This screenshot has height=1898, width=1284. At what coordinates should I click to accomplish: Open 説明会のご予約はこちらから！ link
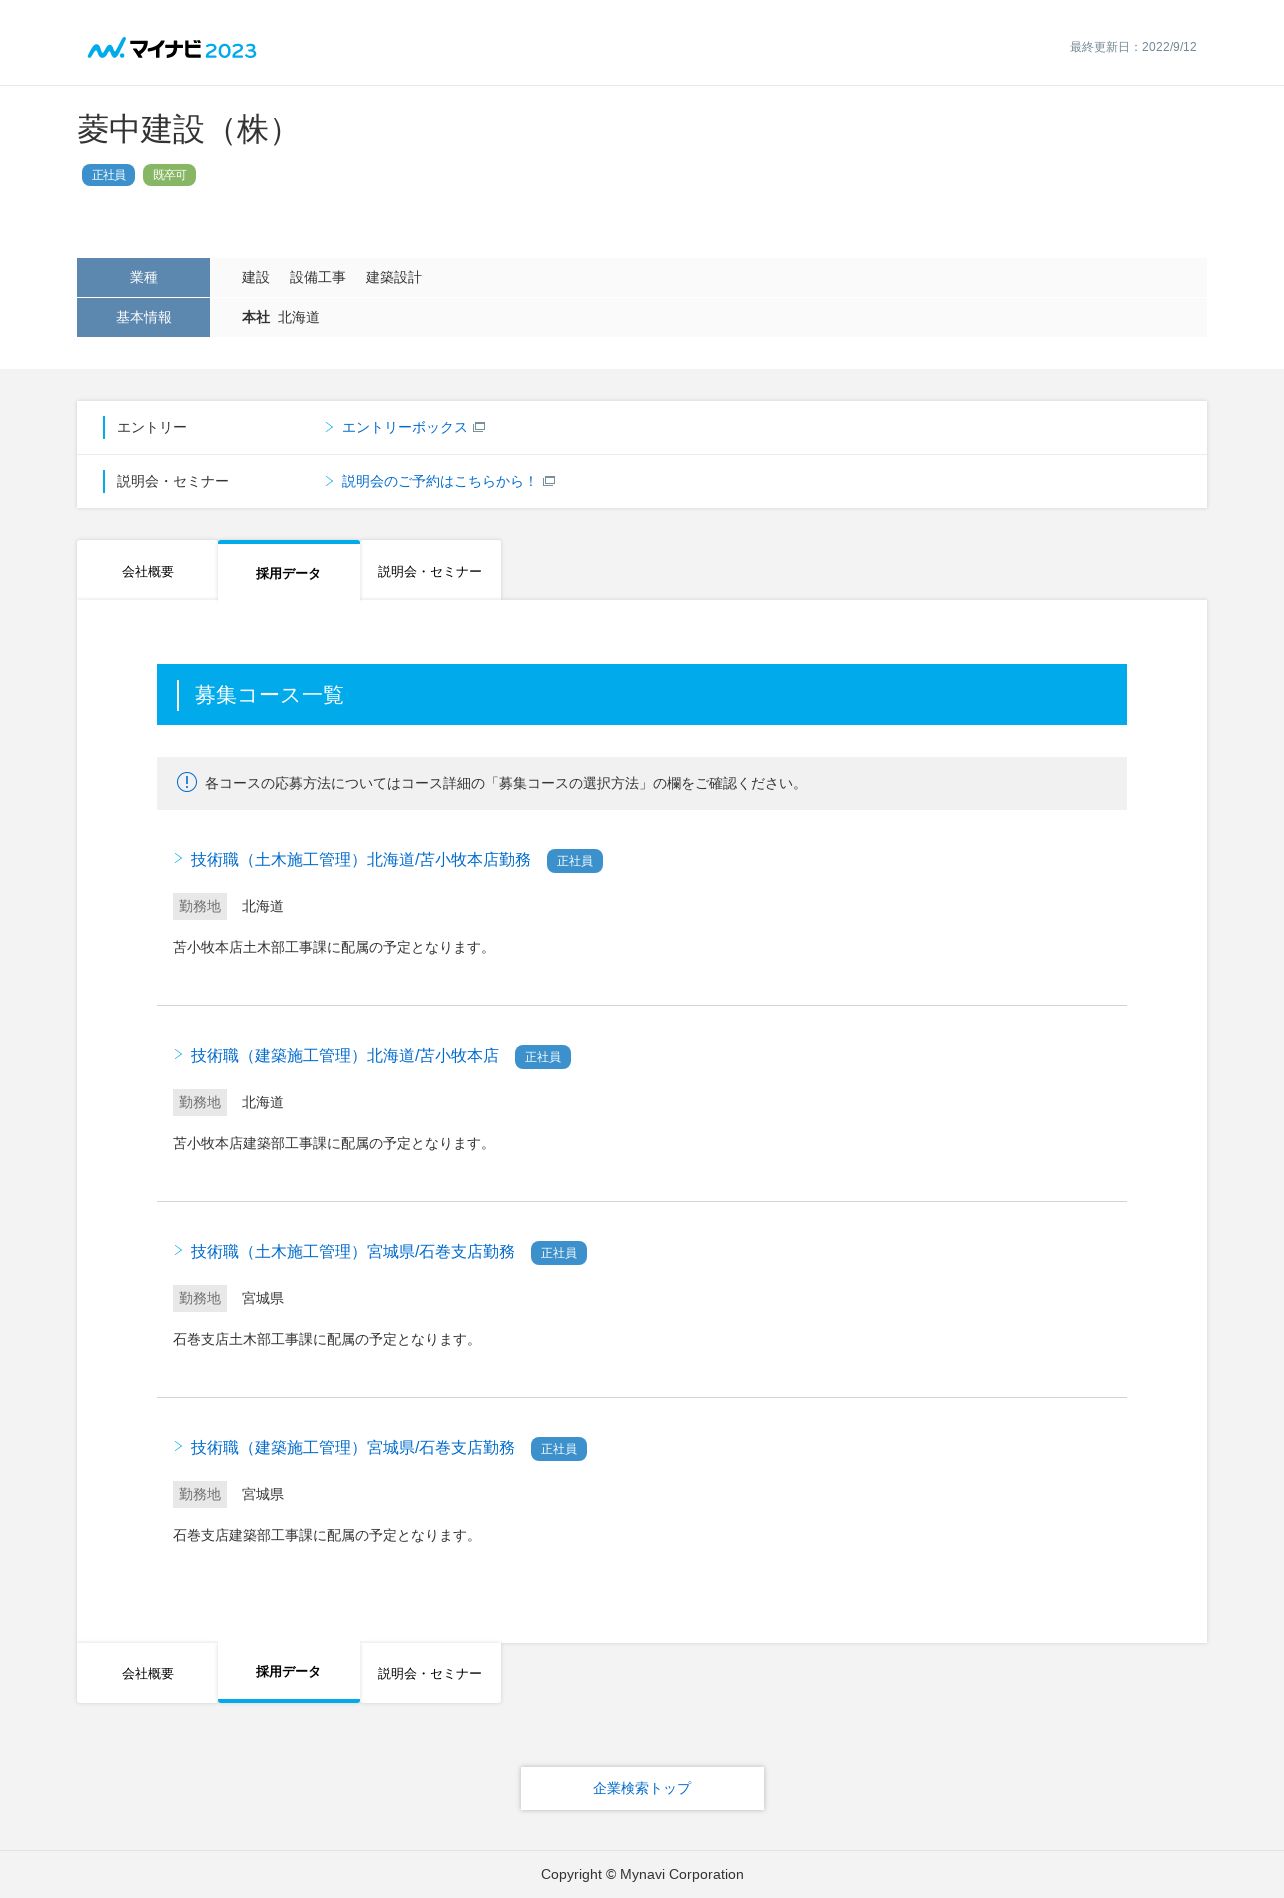pyautogui.click(x=439, y=481)
